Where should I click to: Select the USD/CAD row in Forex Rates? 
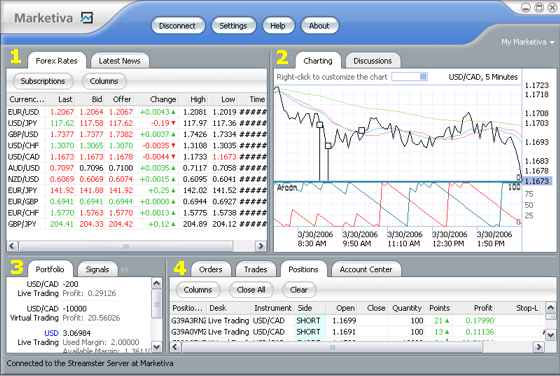pos(137,157)
